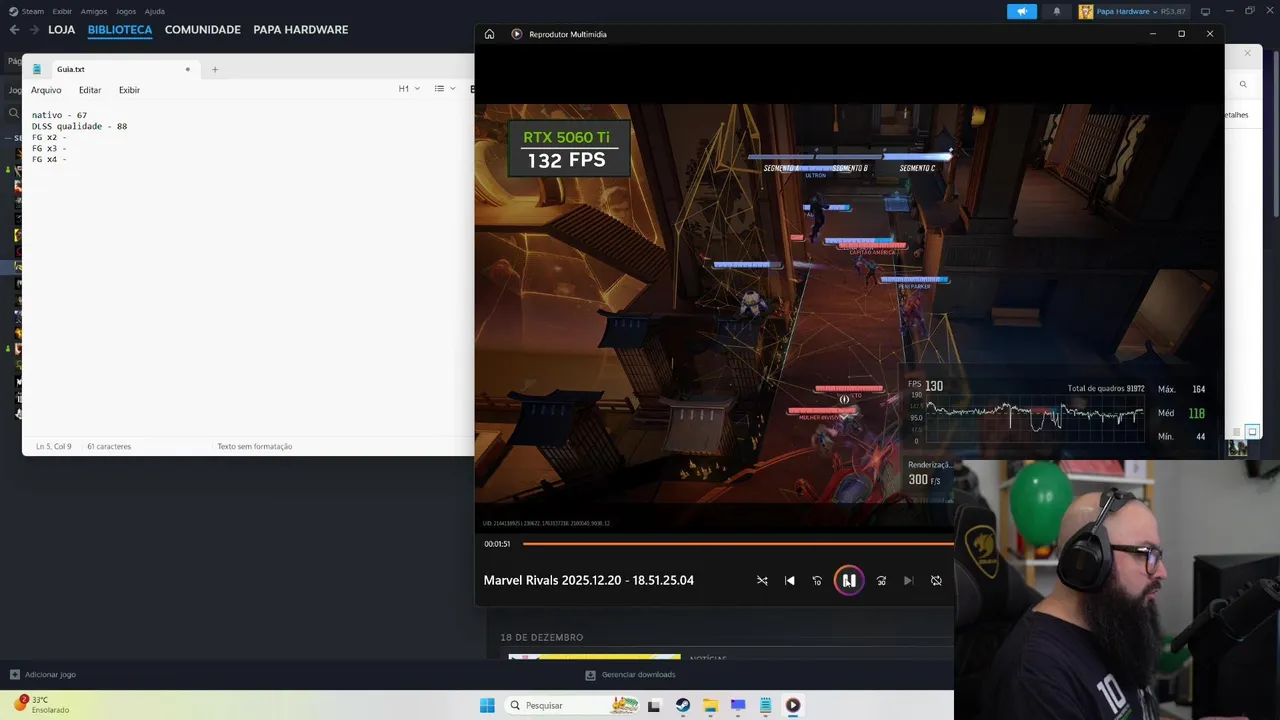Toggle repeat mode in the media player
This screenshot has height=720, width=1280.
tap(936, 580)
